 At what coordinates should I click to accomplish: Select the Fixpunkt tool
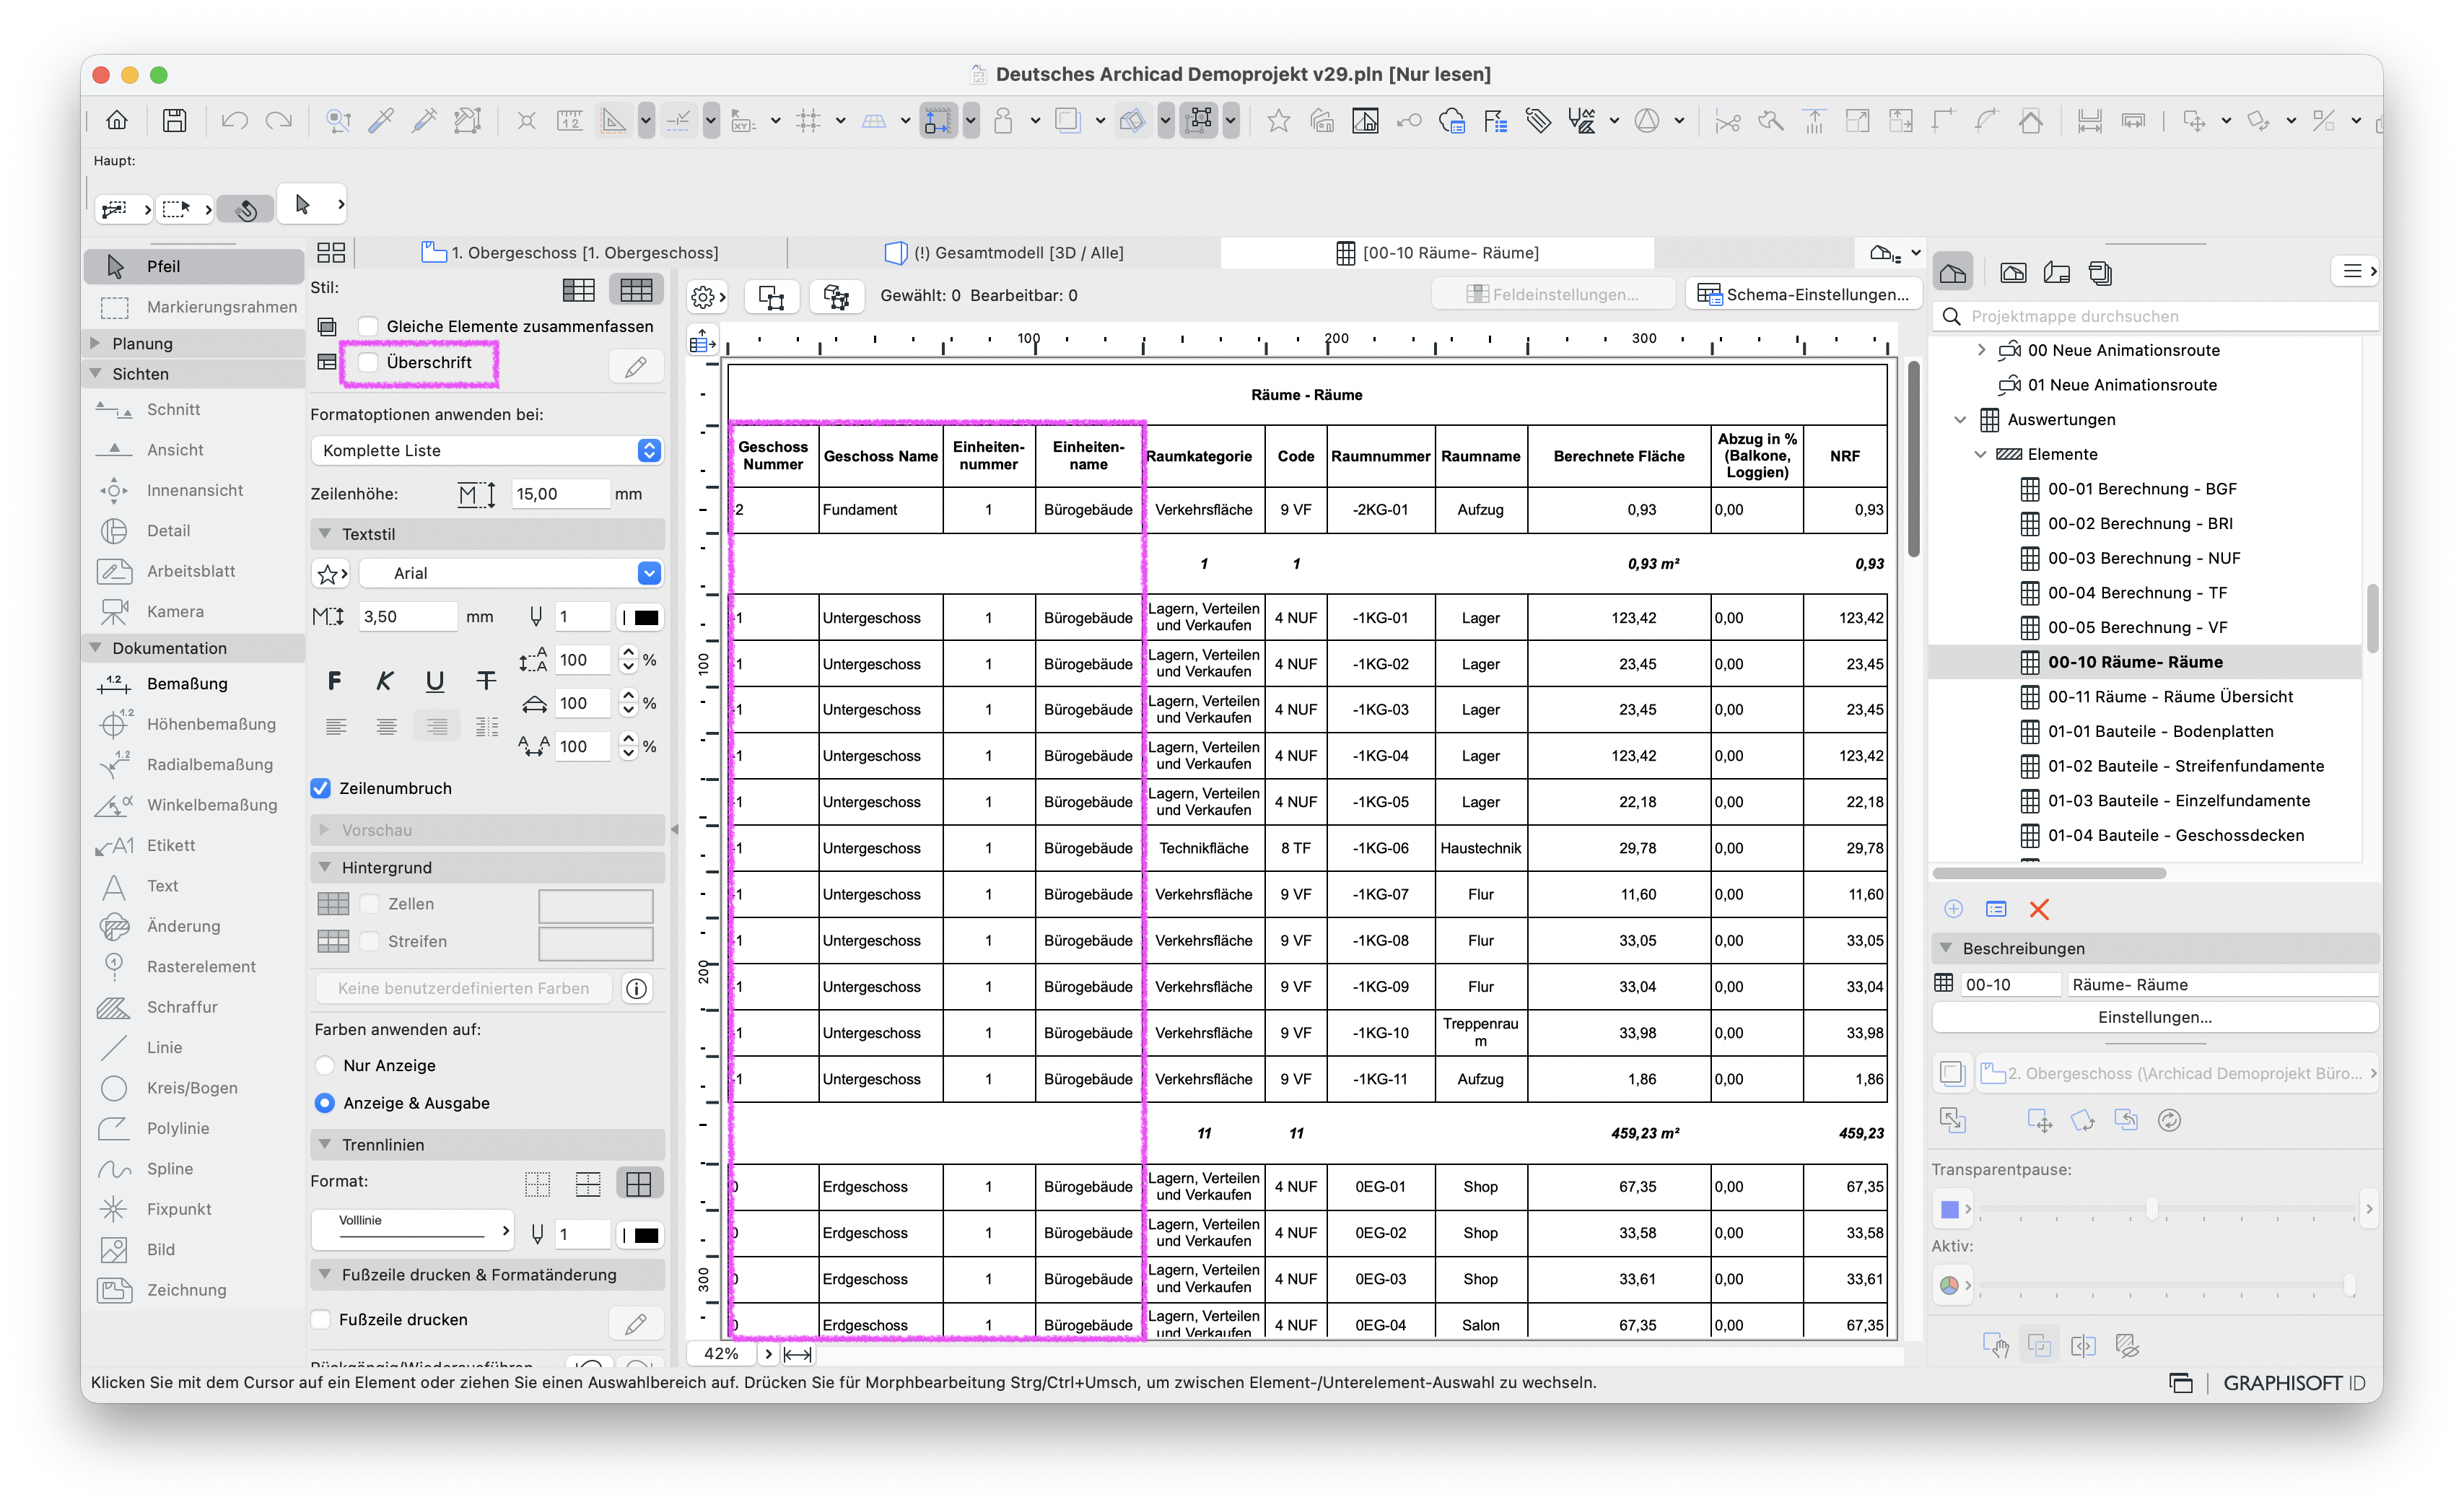(194, 1209)
